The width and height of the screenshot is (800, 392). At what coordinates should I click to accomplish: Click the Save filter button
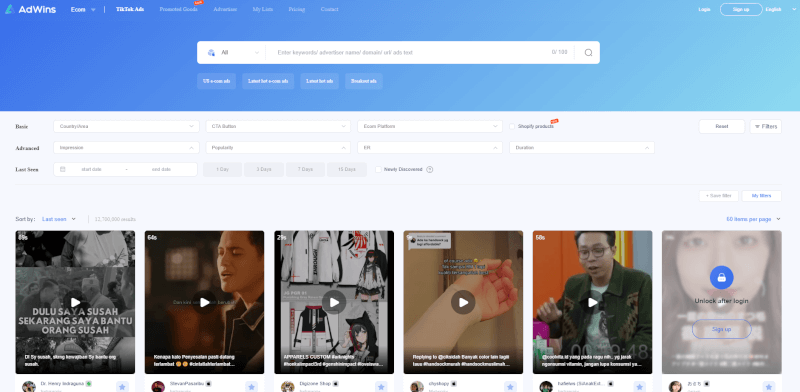tap(718, 196)
